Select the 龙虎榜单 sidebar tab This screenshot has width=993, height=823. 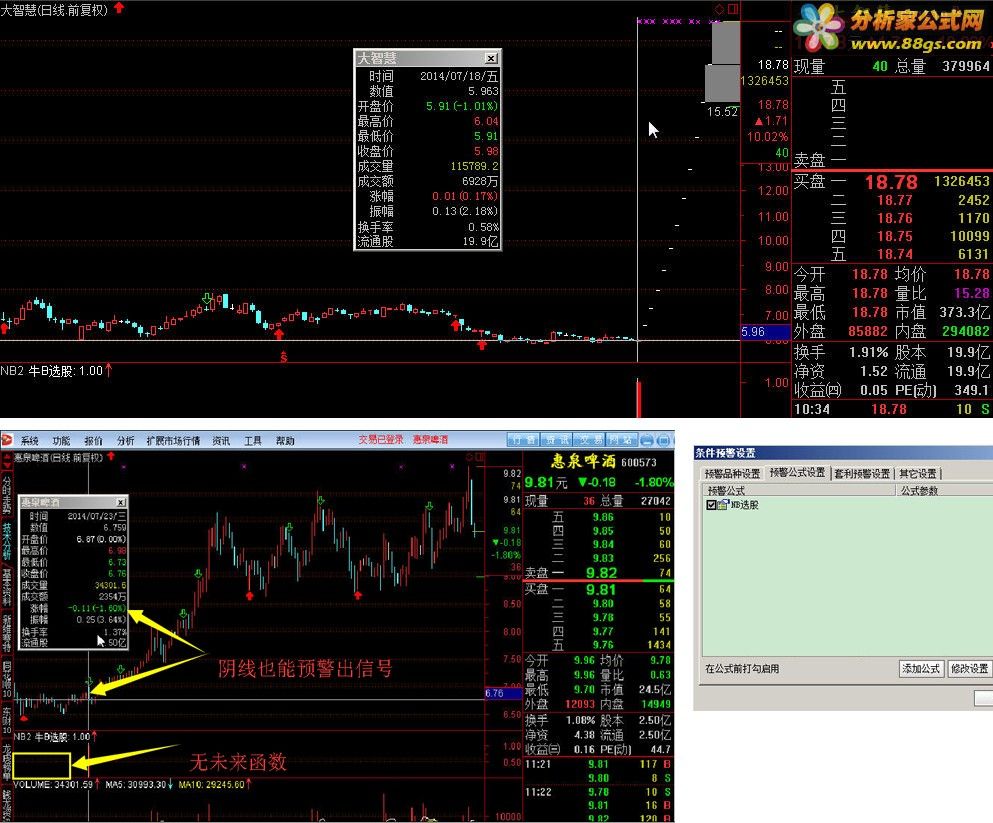pyautogui.click(x=6, y=762)
